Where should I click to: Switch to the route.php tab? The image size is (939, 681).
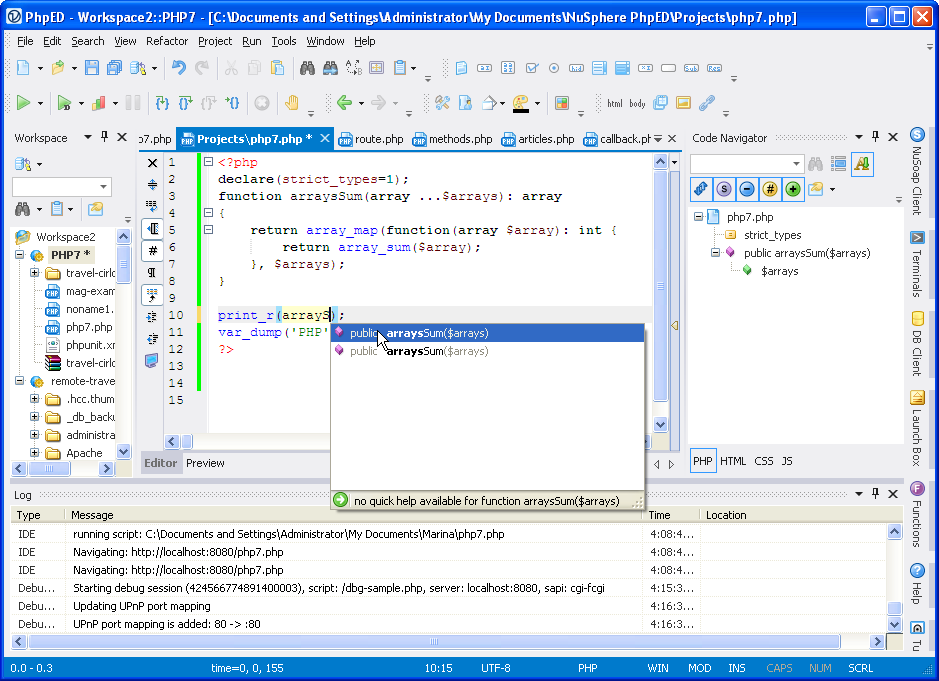(371, 139)
